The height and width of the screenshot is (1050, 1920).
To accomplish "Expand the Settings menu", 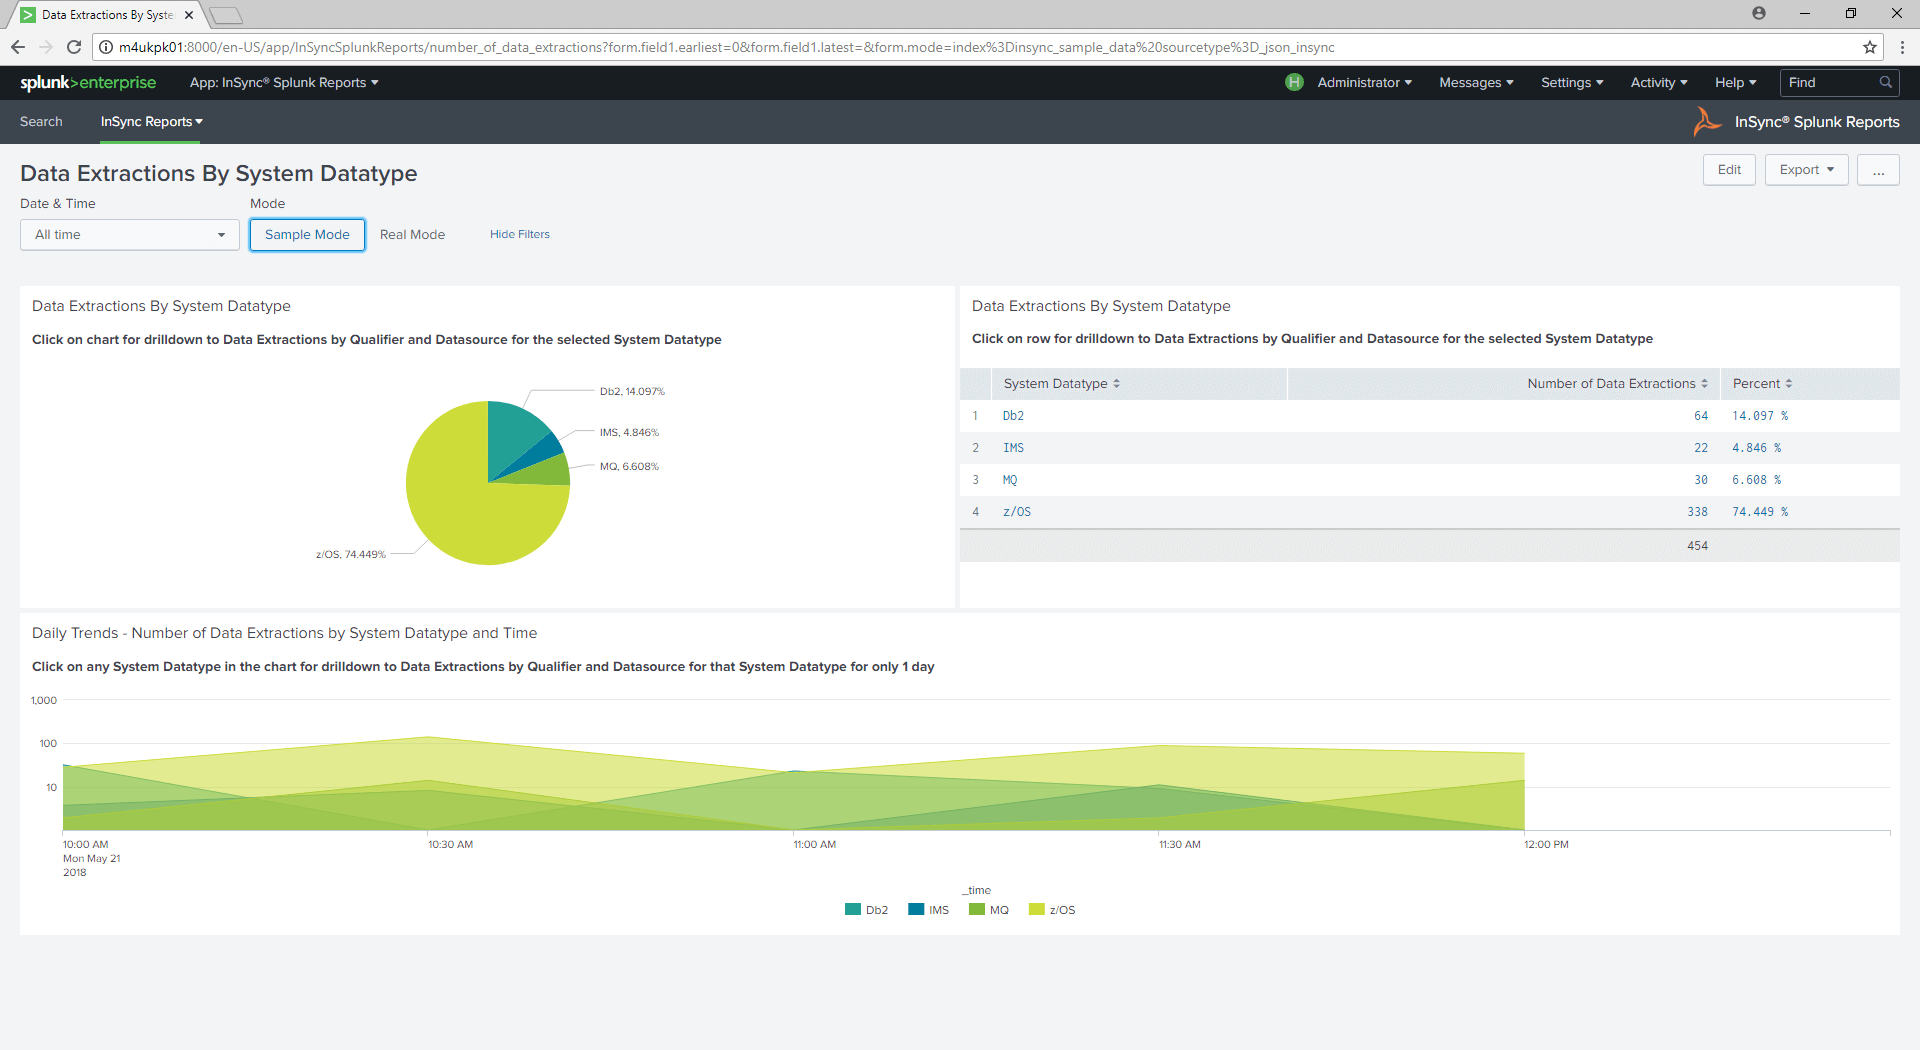I will click(1570, 82).
